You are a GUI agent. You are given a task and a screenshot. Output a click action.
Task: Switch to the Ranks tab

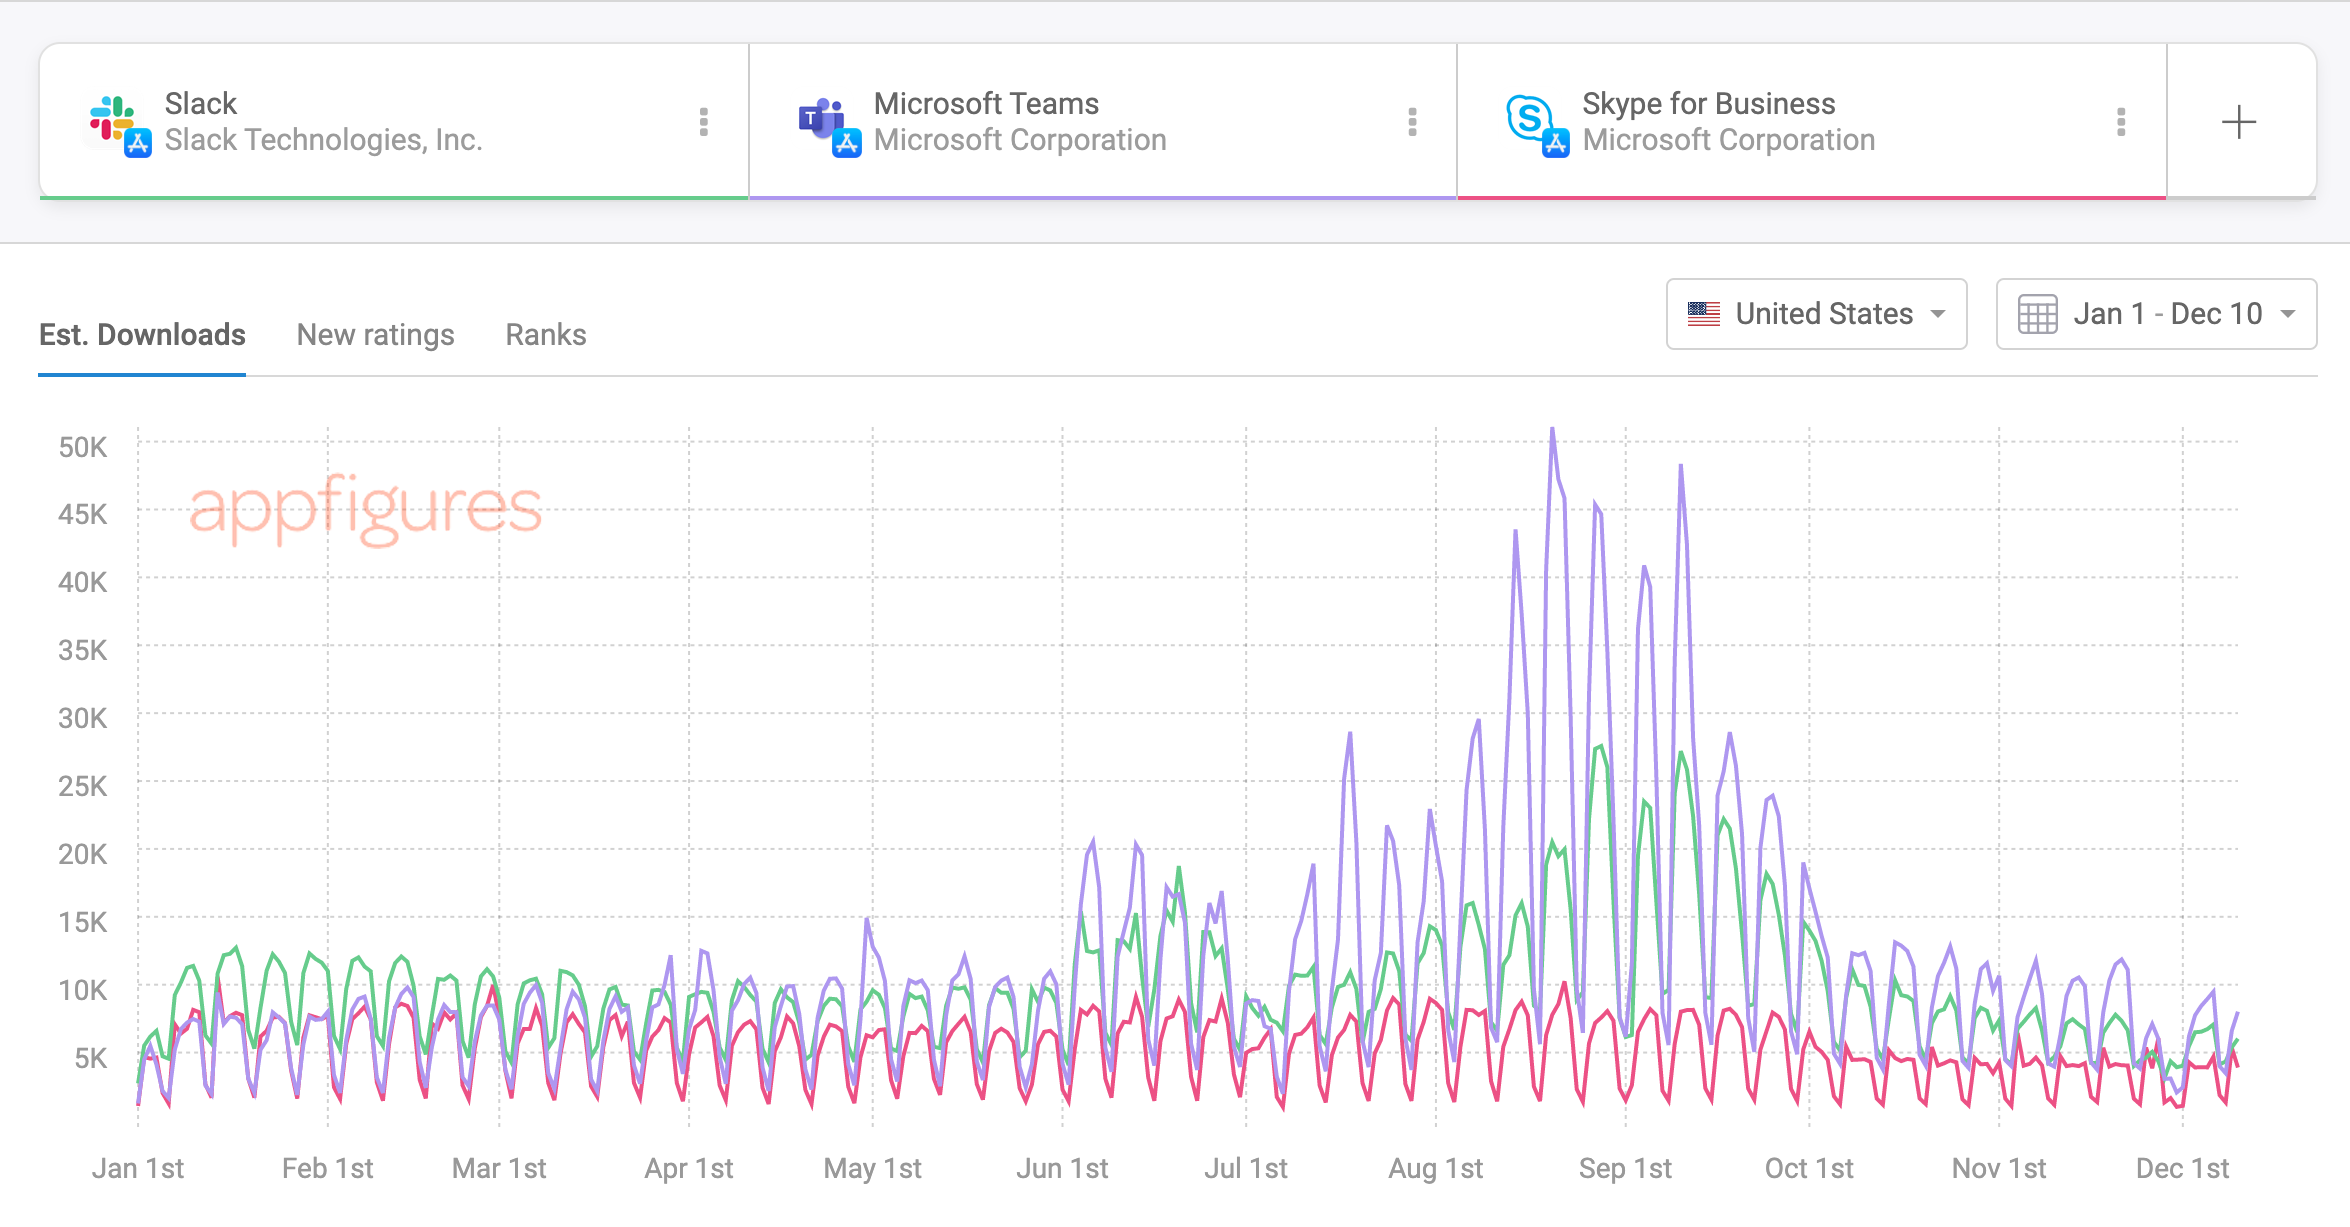546,335
